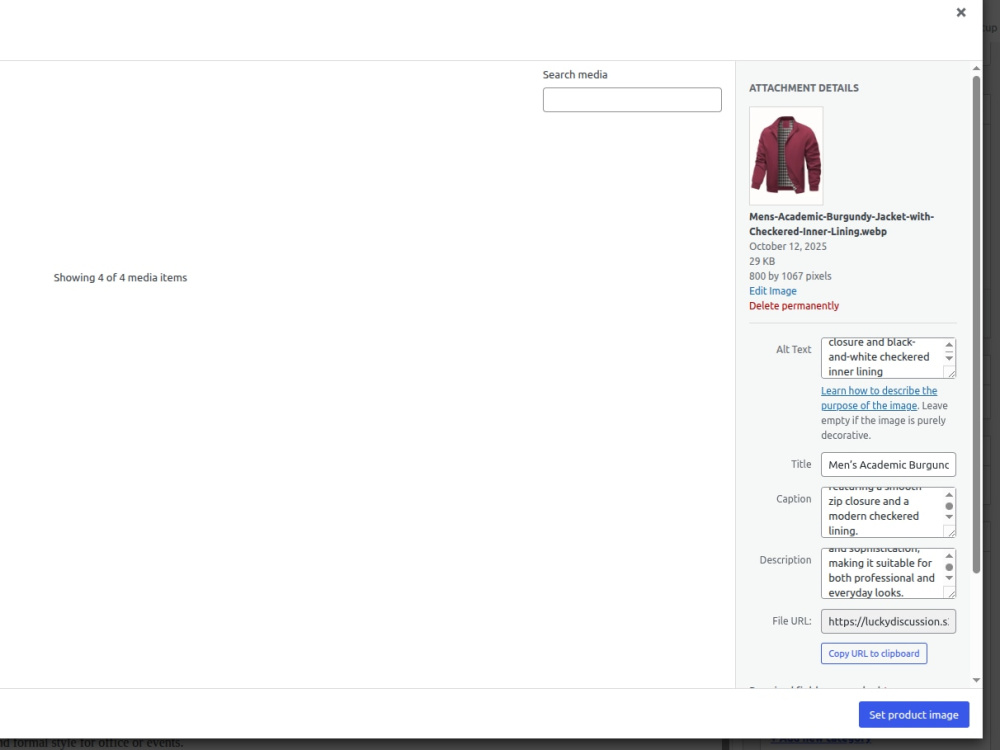Click sidebar scrollbar down arrow
1000x750 pixels.
pyautogui.click(x=976, y=680)
